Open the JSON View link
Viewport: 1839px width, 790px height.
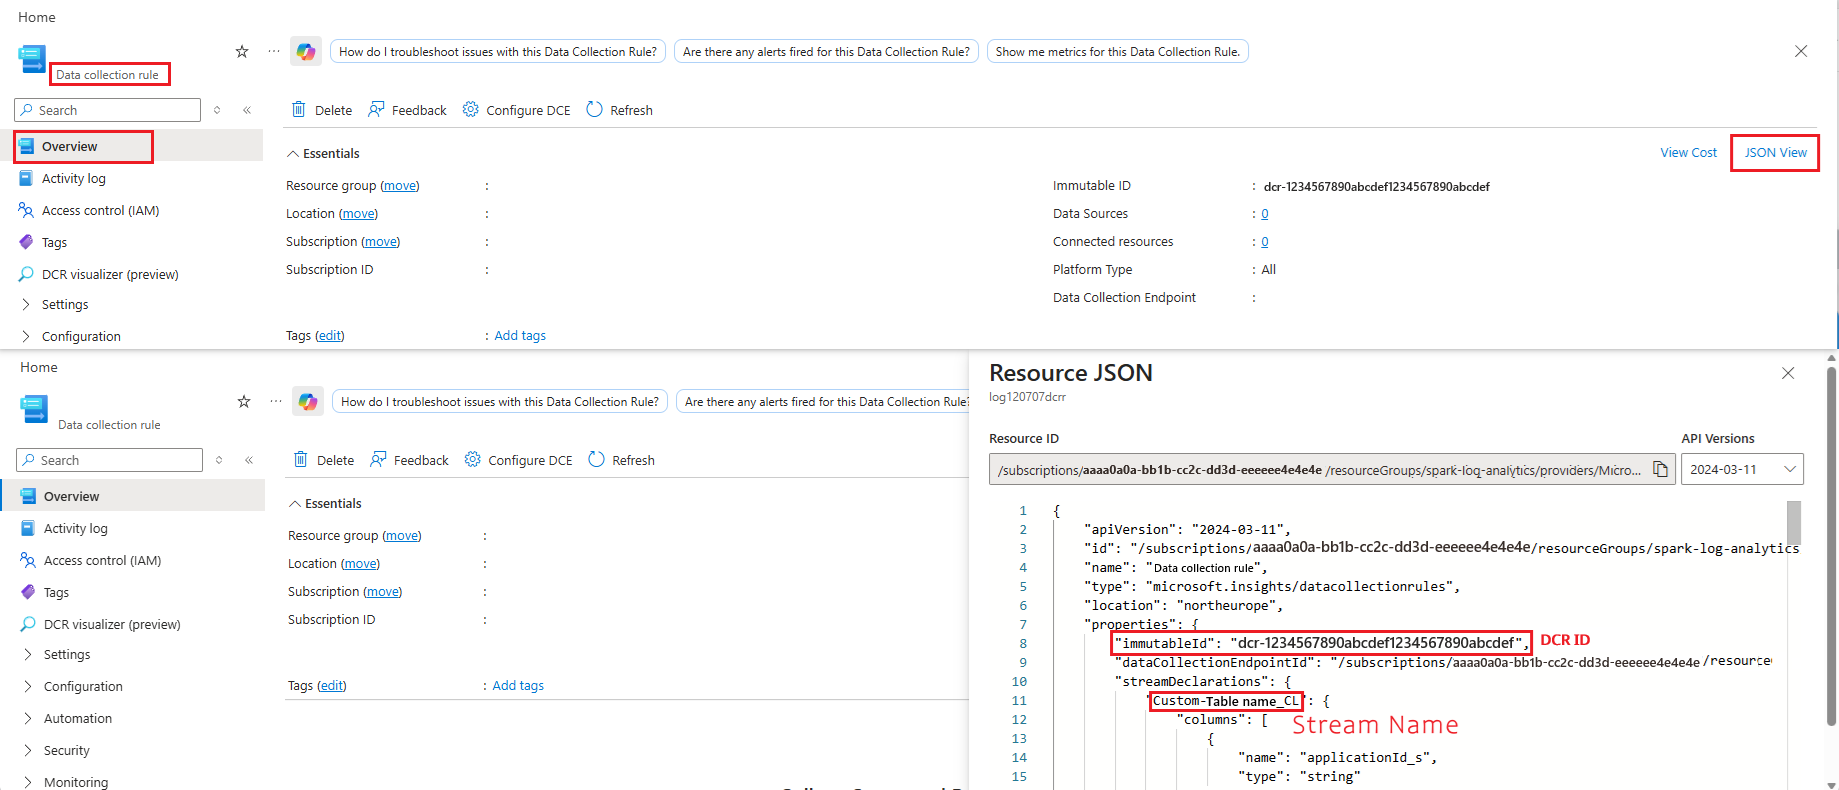click(x=1775, y=152)
